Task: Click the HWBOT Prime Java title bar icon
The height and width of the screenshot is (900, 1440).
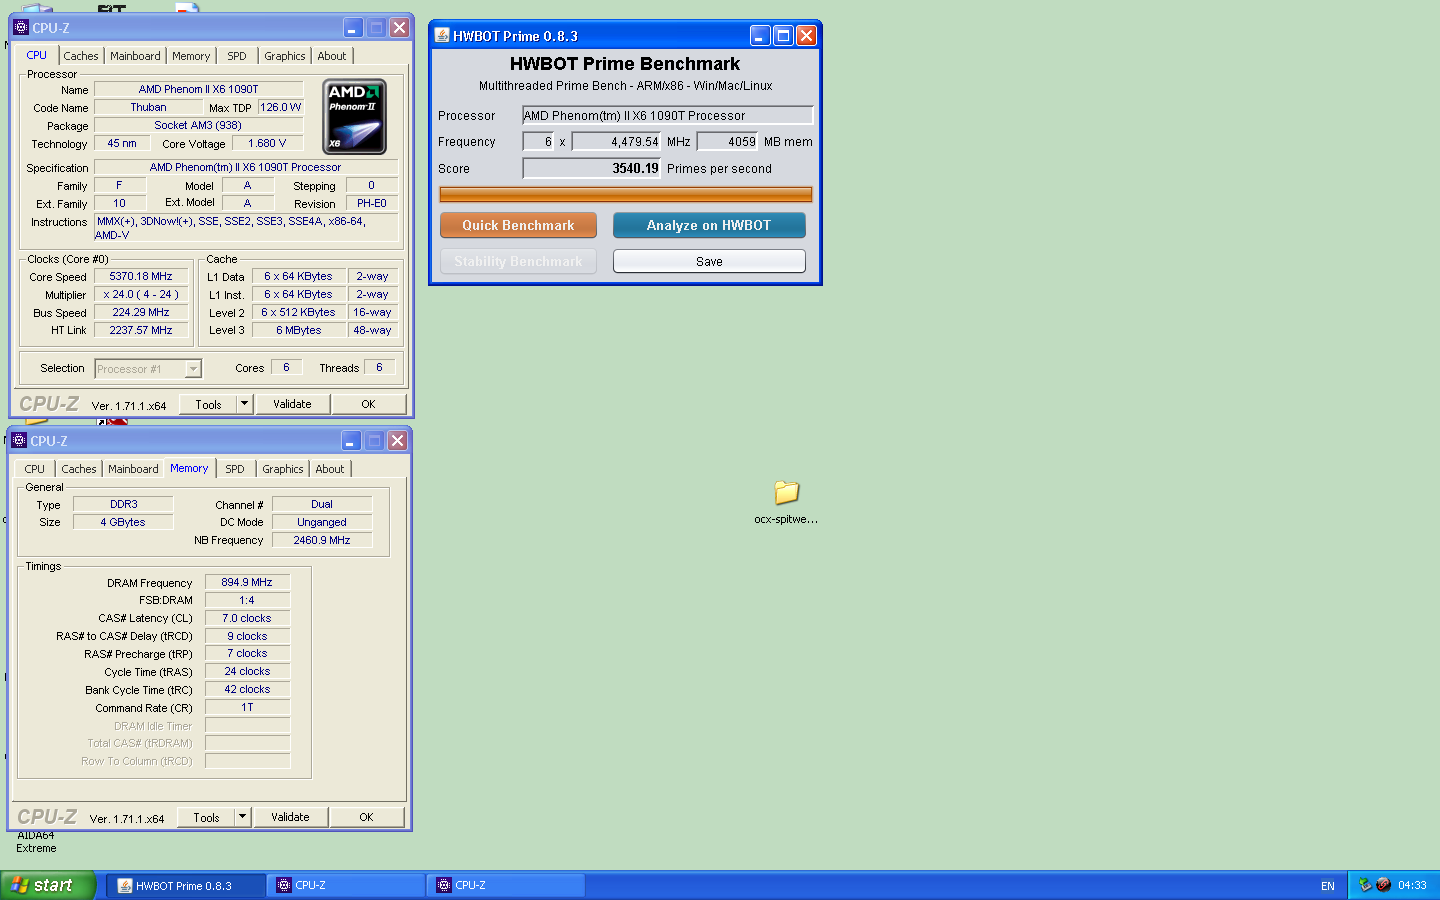Action: tap(442, 35)
